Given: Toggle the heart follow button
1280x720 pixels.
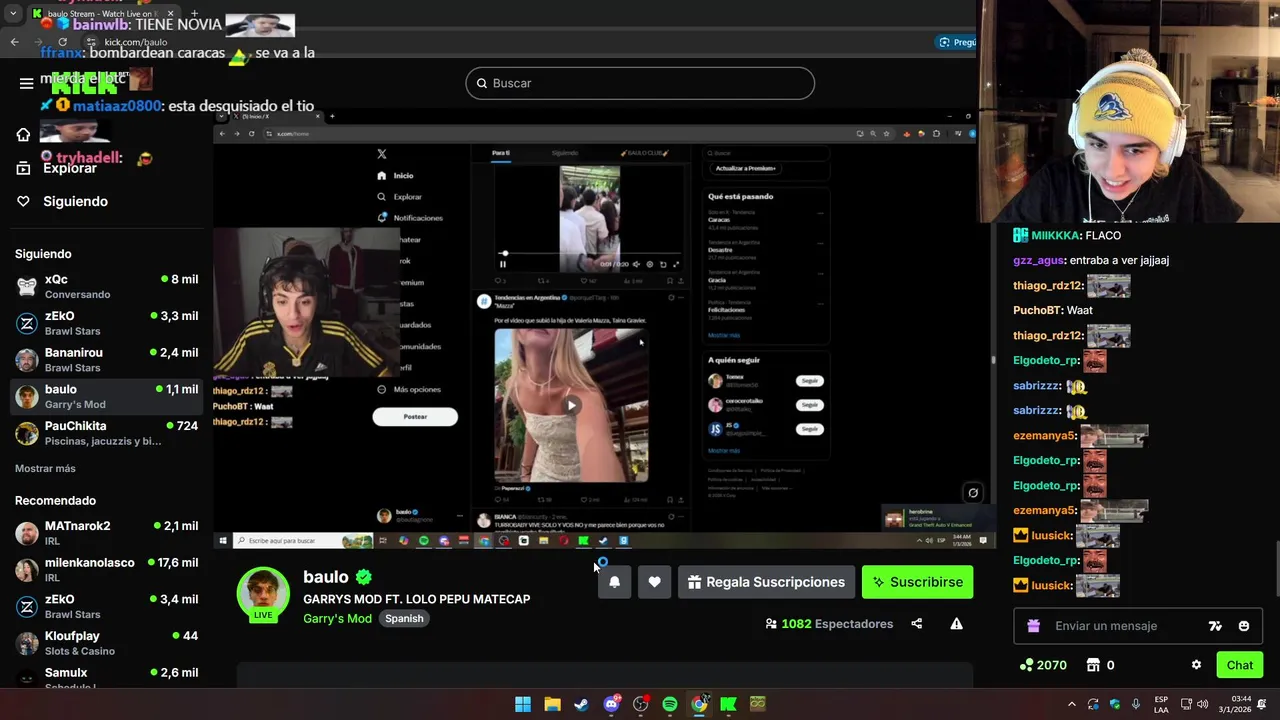Looking at the screenshot, I should pos(654,582).
